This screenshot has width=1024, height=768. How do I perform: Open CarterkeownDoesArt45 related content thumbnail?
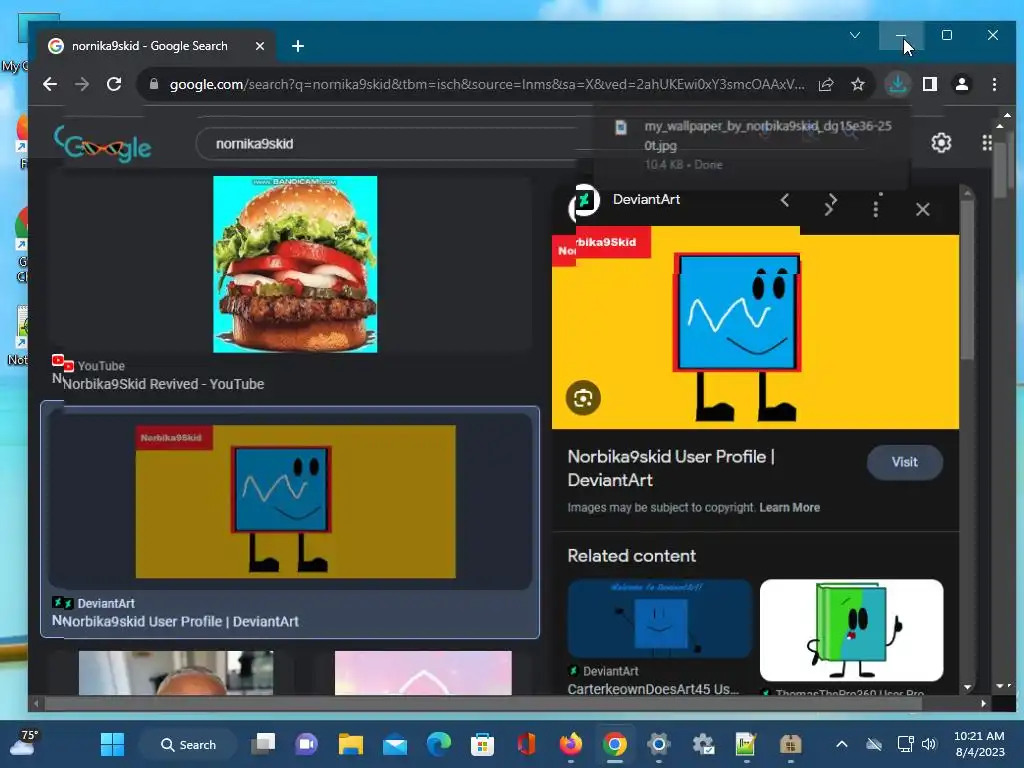pos(660,618)
